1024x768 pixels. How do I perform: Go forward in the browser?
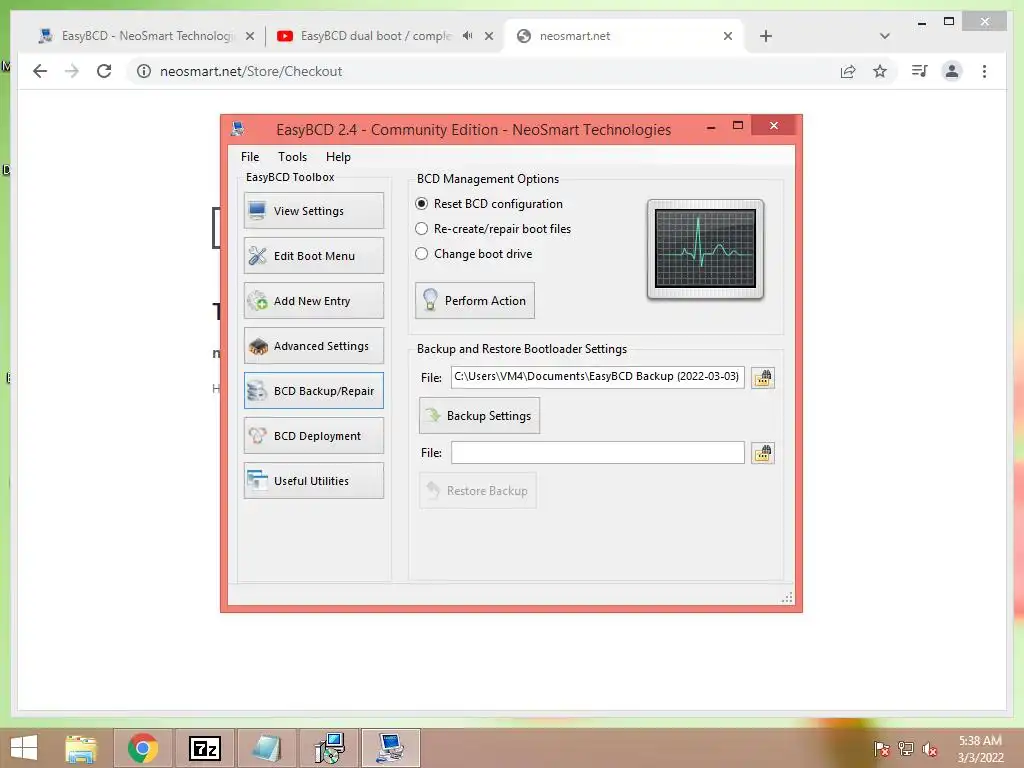pyautogui.click(x=72, y=71)
